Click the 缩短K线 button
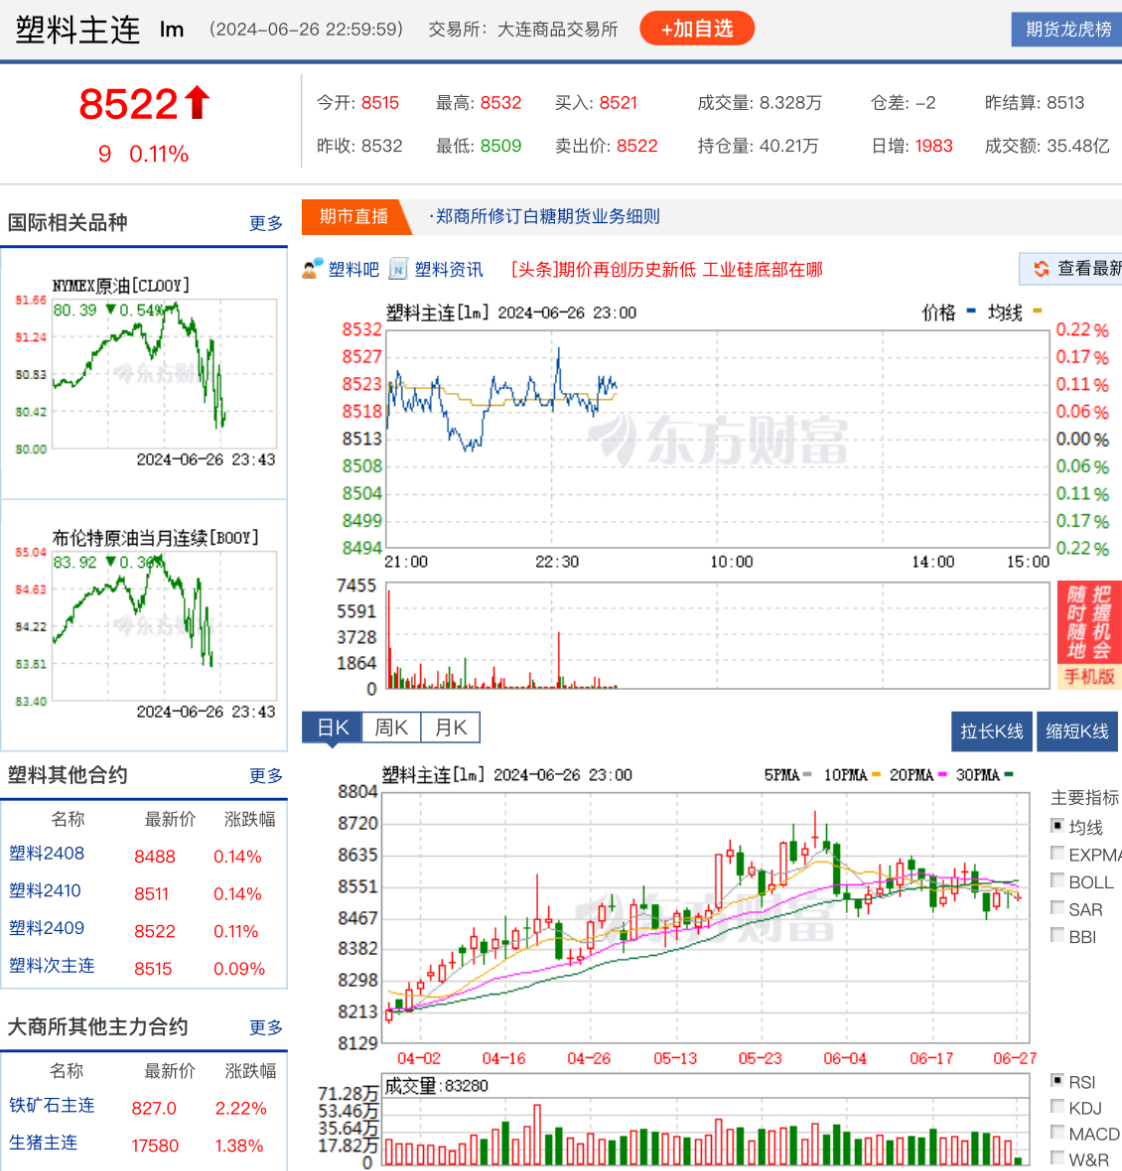 coord(1077,731)
